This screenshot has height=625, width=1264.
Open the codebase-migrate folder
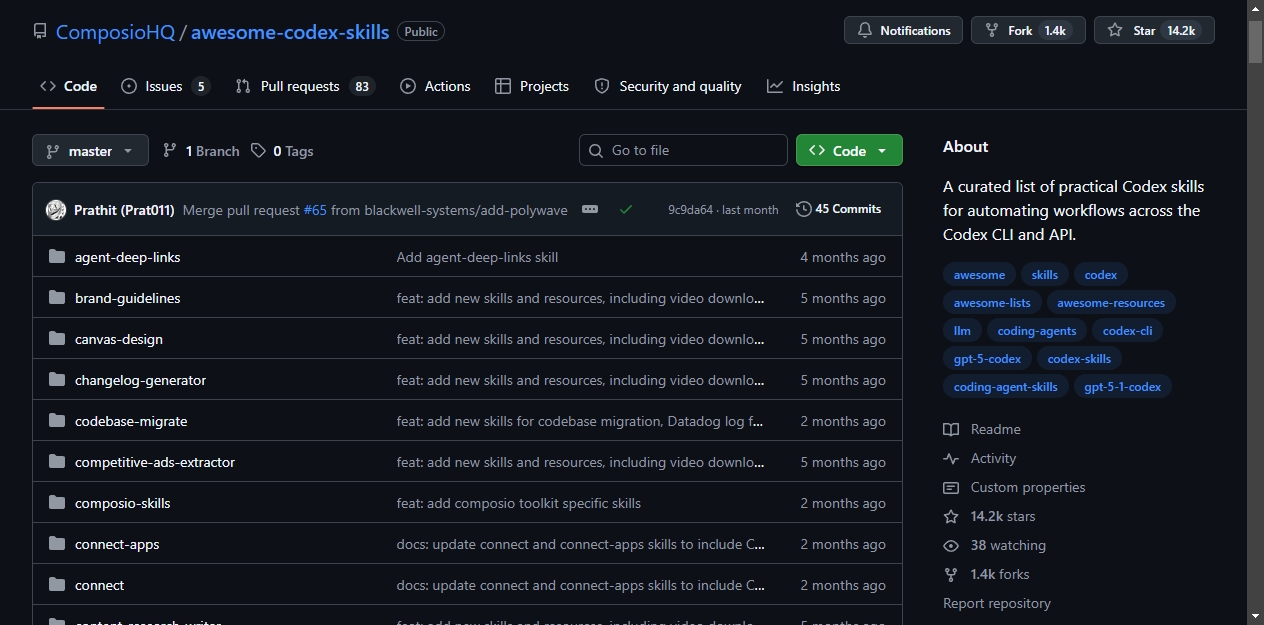coord(131,421)
